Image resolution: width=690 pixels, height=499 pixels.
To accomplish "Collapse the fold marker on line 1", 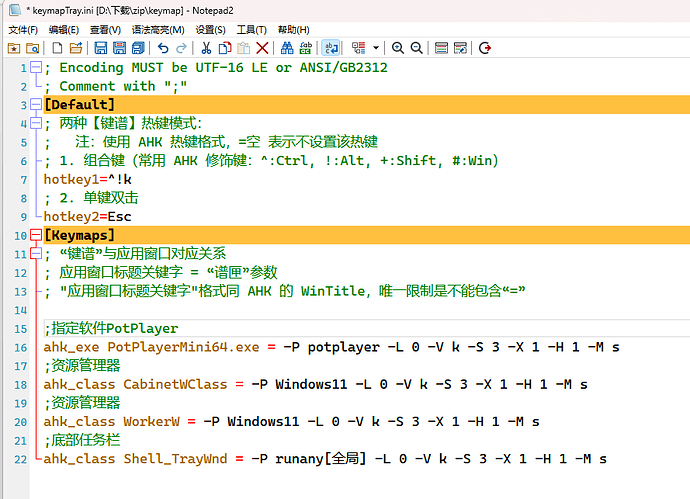I will point(36,67).
